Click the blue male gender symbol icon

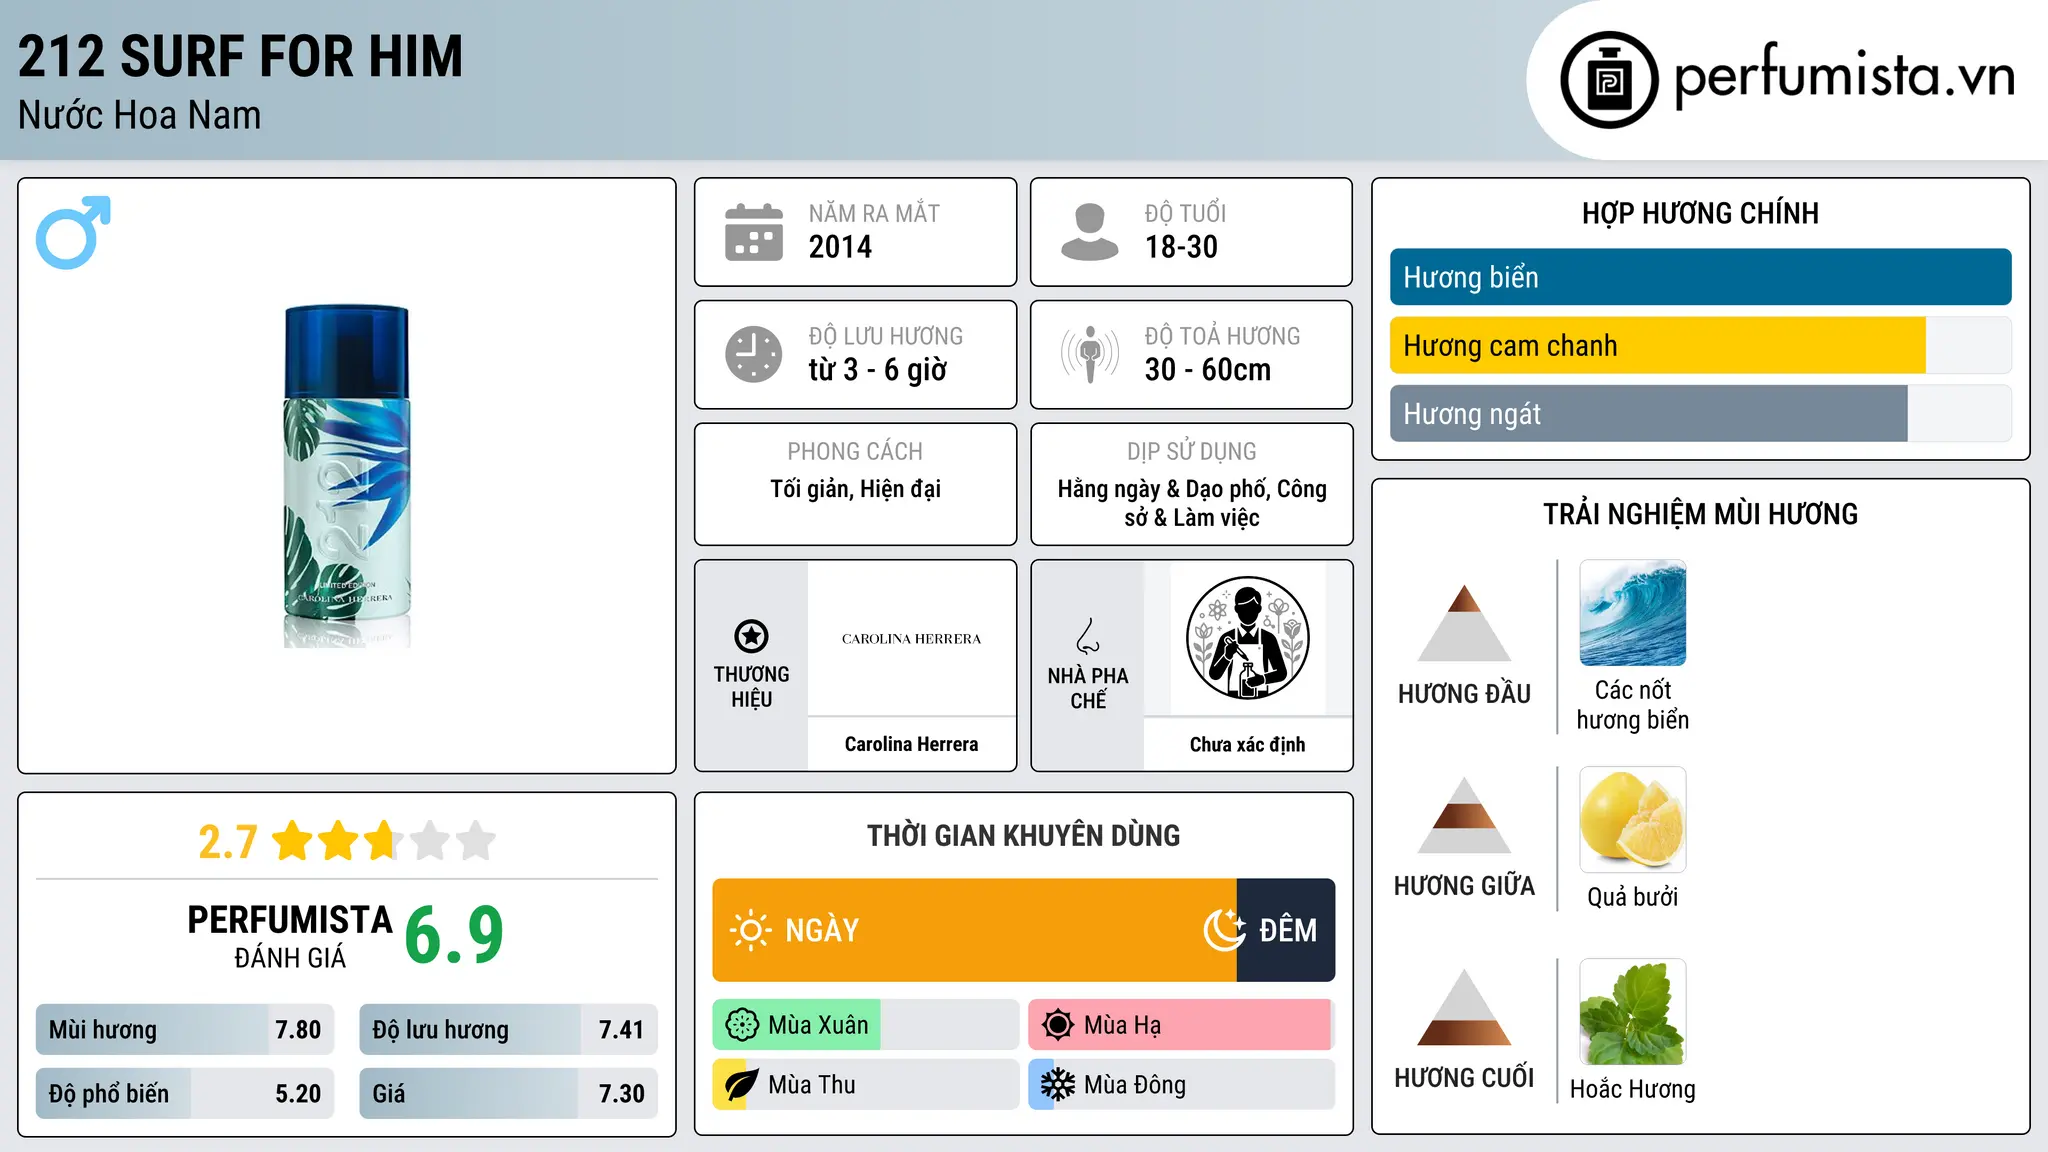coord(73,232)
